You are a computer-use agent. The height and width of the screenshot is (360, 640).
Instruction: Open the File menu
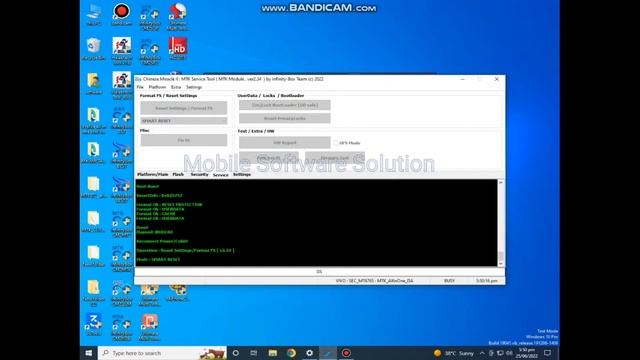click(x=140, y=87)
